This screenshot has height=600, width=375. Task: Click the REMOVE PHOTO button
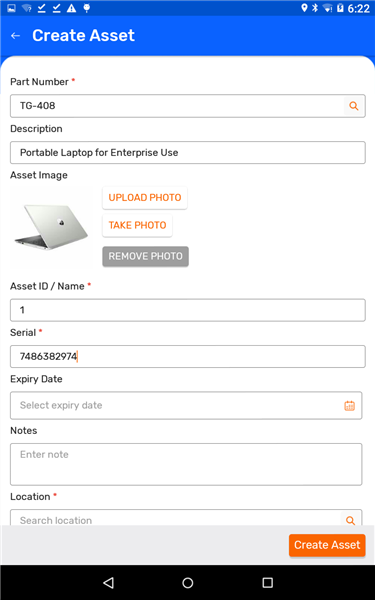145,256
